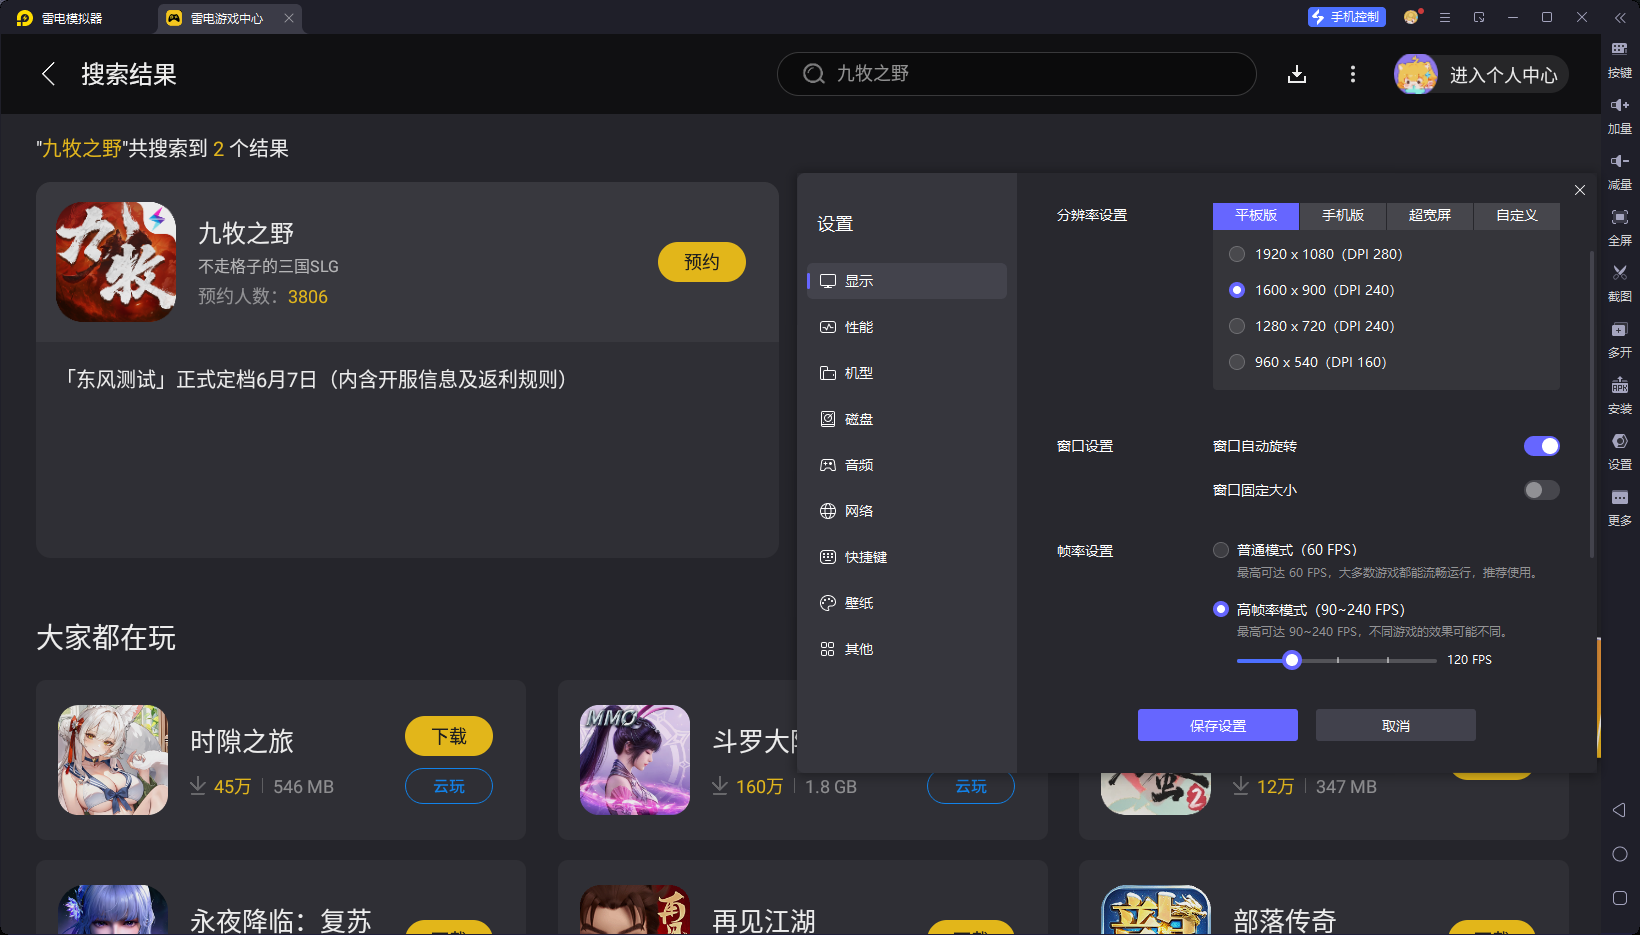
Task: Open 机型 settings section
Action: pyautogui.click(x=907, y=373)
